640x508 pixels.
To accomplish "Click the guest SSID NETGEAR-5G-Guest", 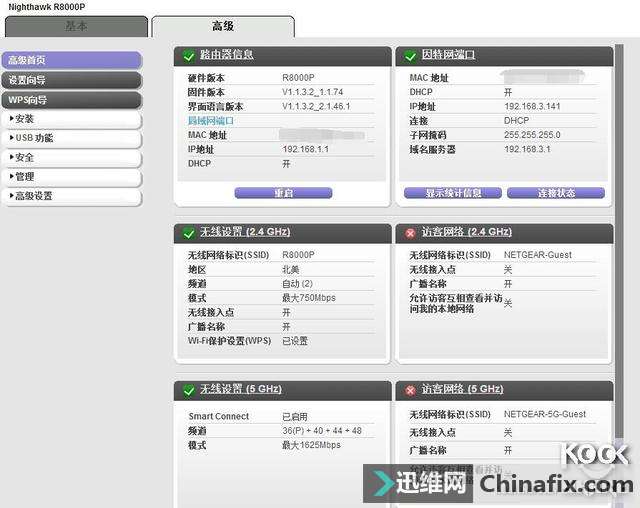I will point(544,414).
